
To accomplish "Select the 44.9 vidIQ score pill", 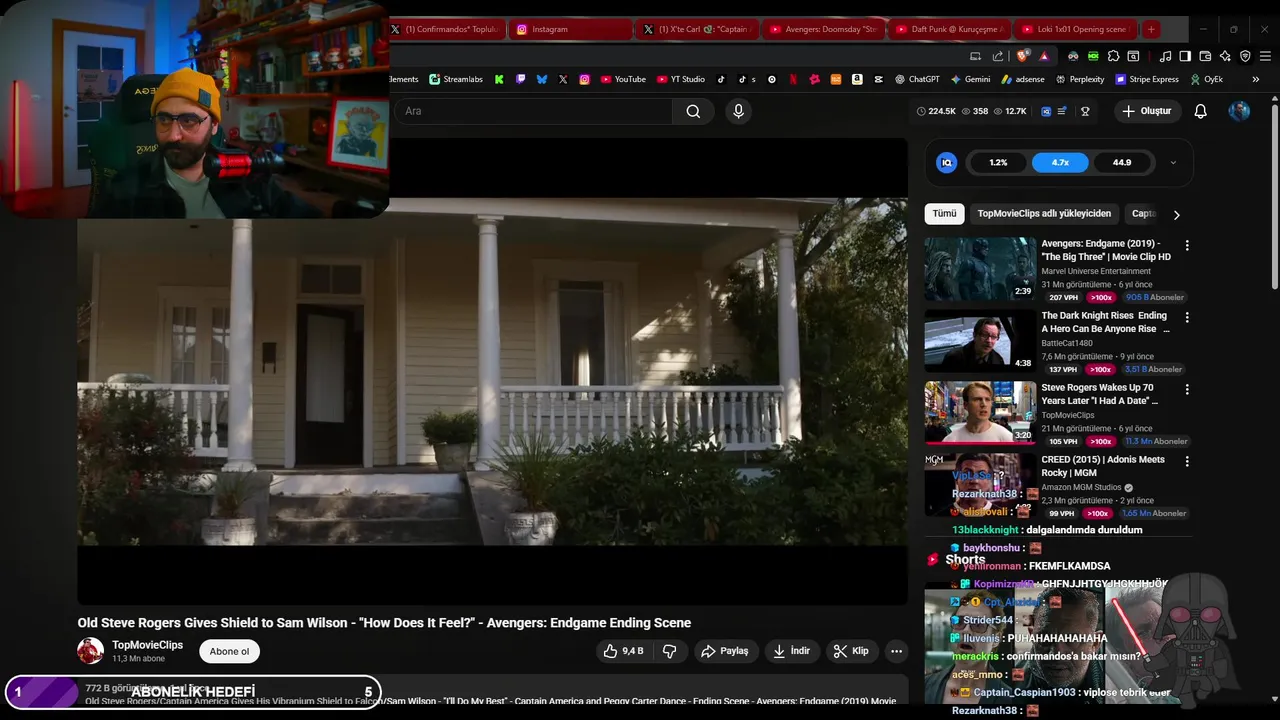I will coord(1122,162).
